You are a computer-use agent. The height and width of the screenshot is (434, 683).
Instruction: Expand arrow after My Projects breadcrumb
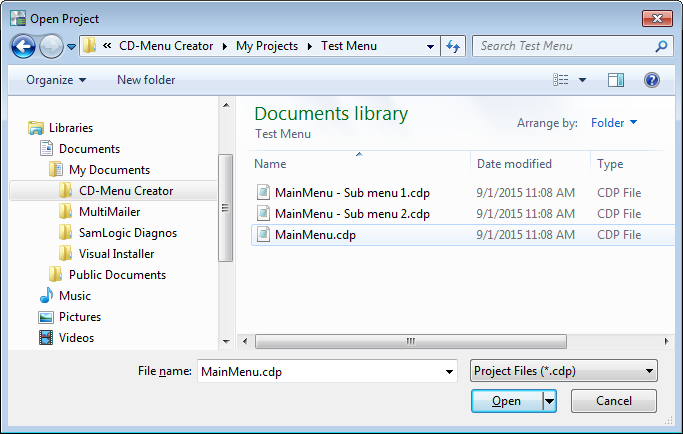point(310,46)
